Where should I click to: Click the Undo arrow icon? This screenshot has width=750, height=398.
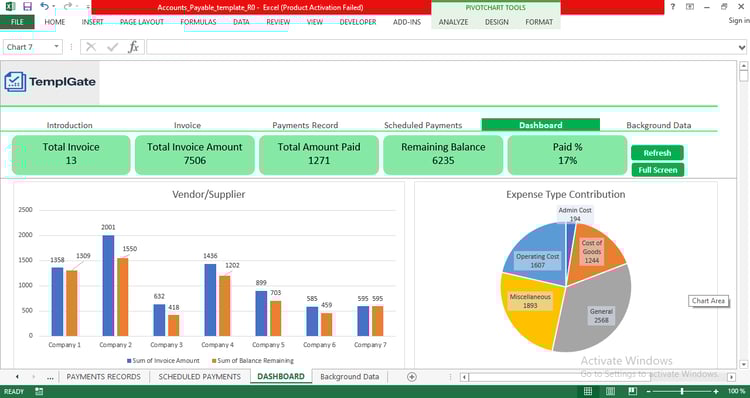click(x=44, y=6)
